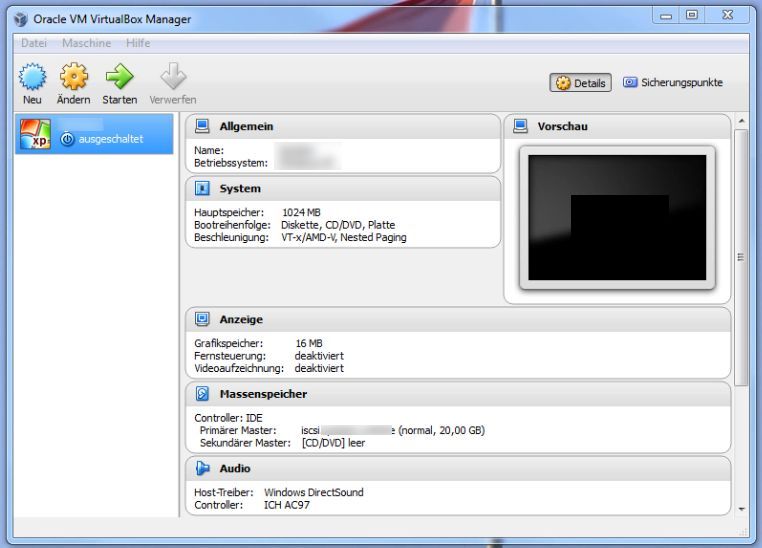
Task: Open the Hilfe menu
Action: pyautogui.click(x=138, y=43)
